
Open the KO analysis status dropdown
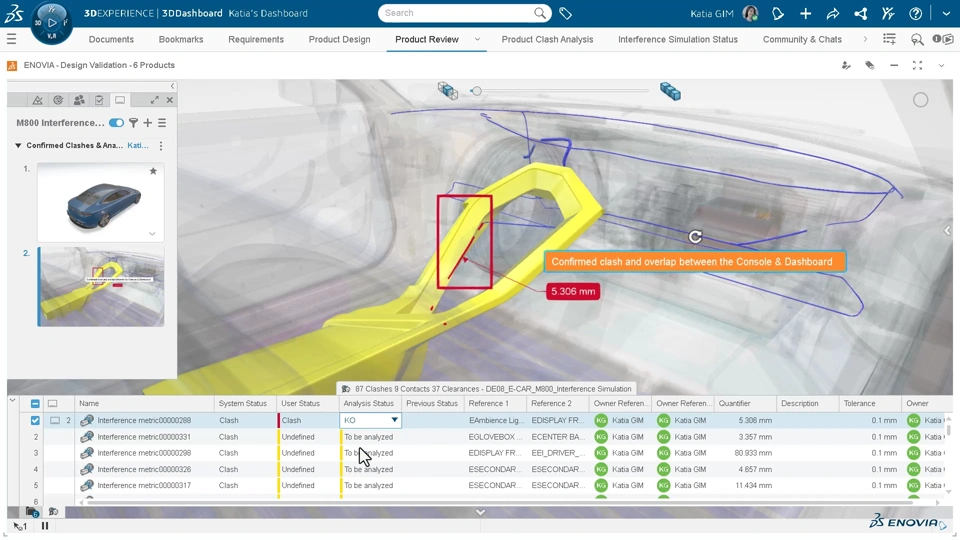(x=394, y=420)
